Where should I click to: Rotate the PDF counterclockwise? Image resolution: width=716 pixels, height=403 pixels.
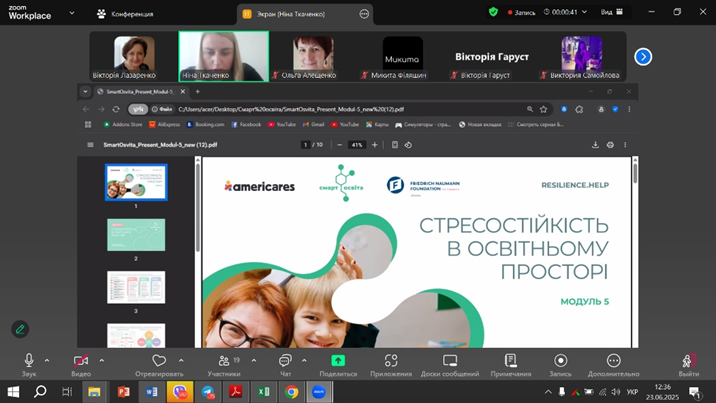[408, 145]
